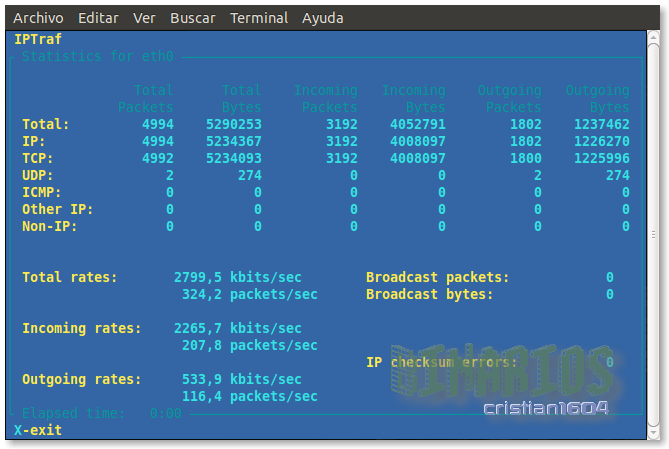Click the cristian1604 watermark text
The width and height of the screenshot is (669, 449).
tap(545, 408)
